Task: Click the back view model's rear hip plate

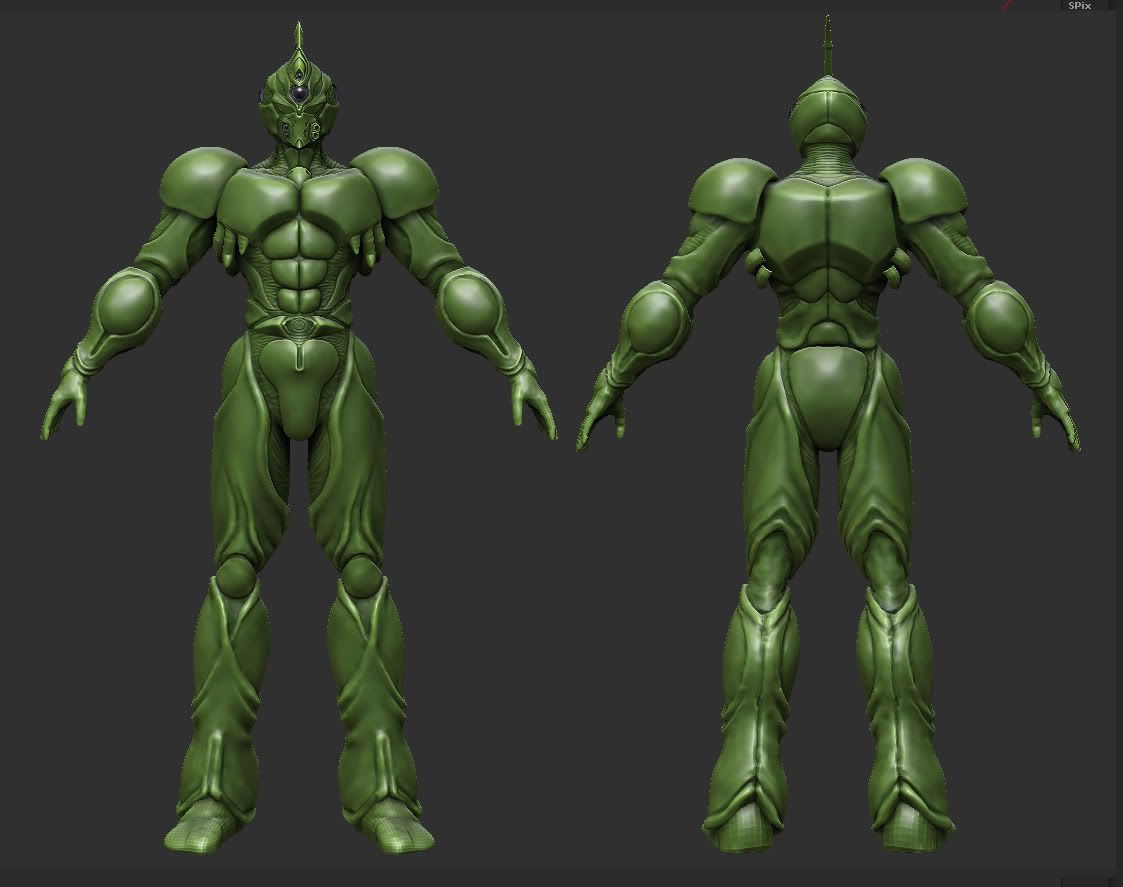Action: coord(828,395)
